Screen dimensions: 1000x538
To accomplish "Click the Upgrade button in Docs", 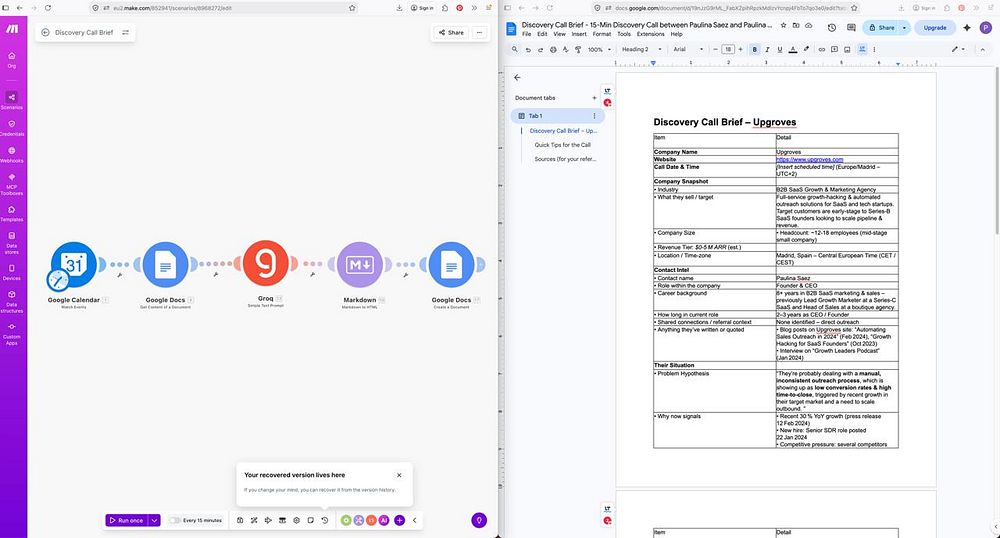I will (x=935, y=27).
